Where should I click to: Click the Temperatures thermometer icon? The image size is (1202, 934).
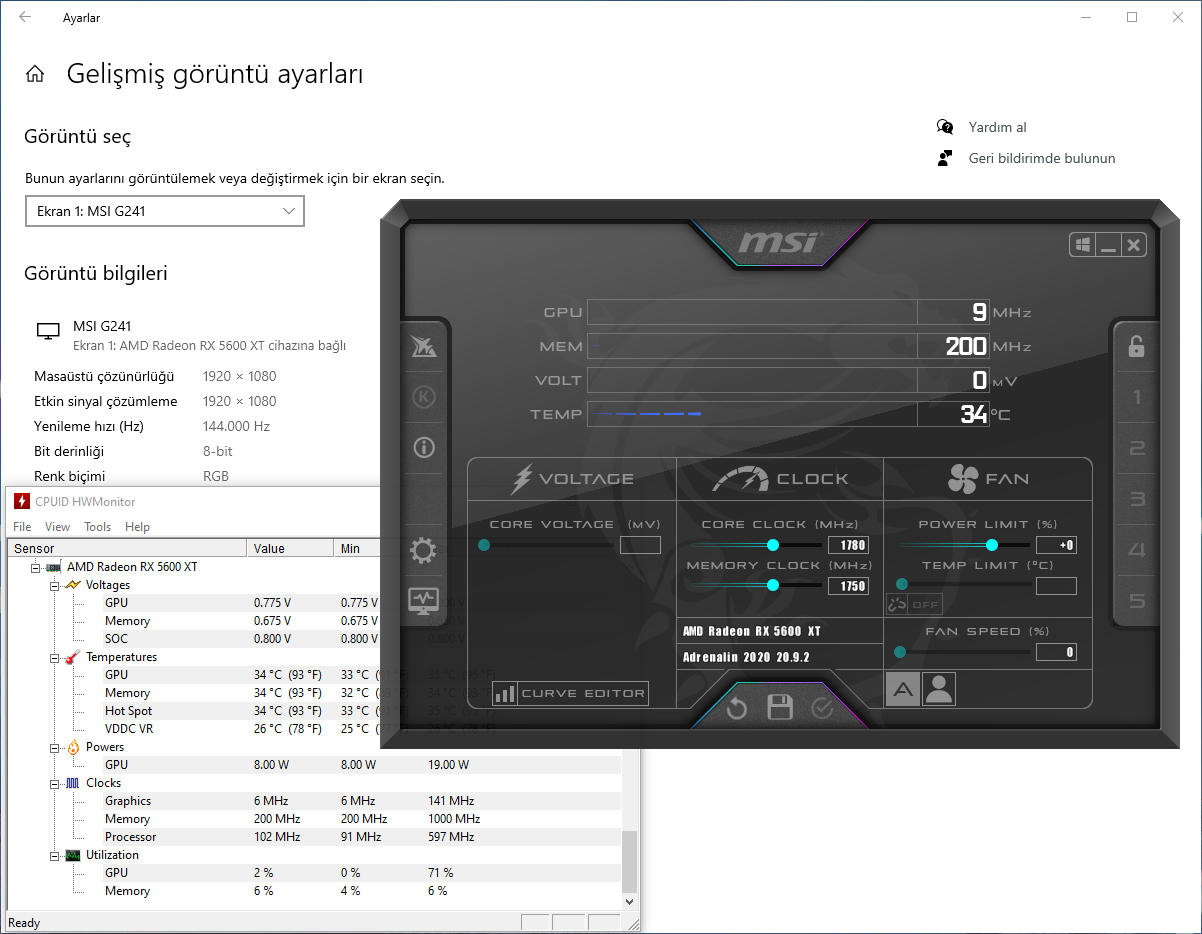[x=73, y=657]
